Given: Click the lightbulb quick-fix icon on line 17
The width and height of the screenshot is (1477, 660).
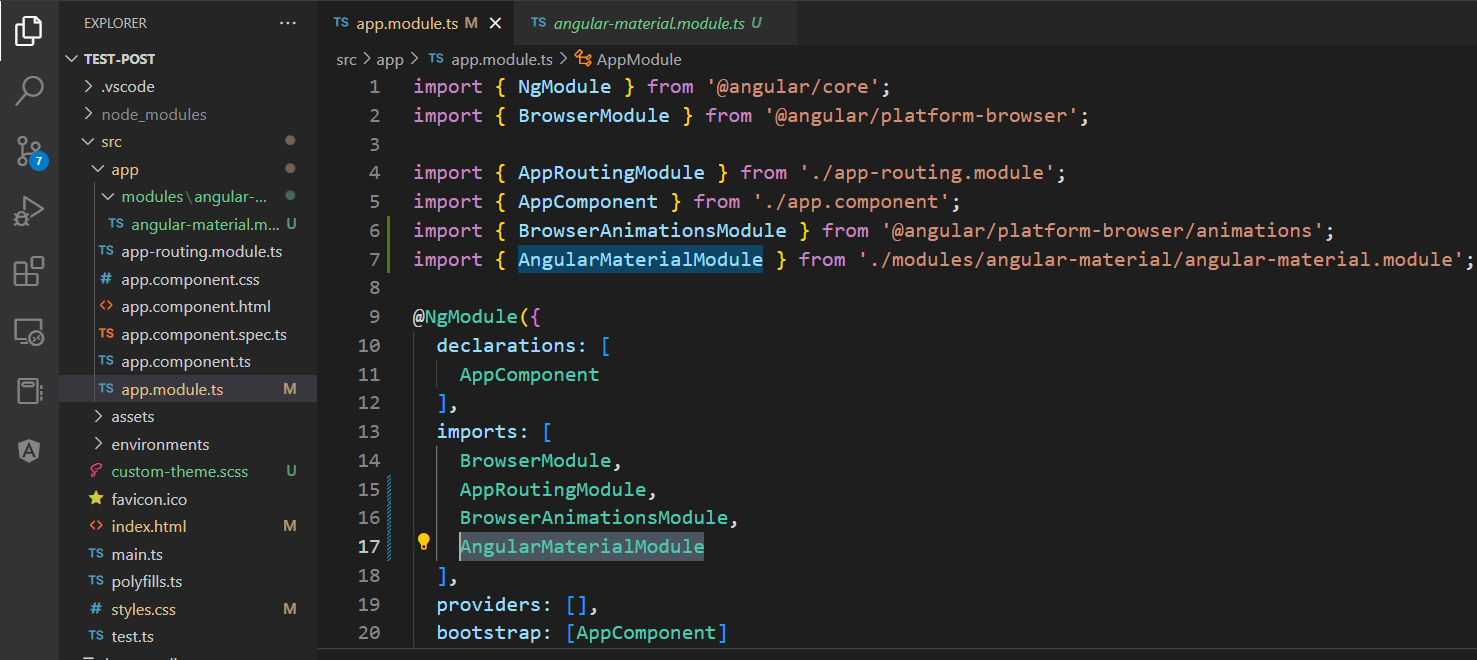Looking at the screenshot, I should point(423,542).
